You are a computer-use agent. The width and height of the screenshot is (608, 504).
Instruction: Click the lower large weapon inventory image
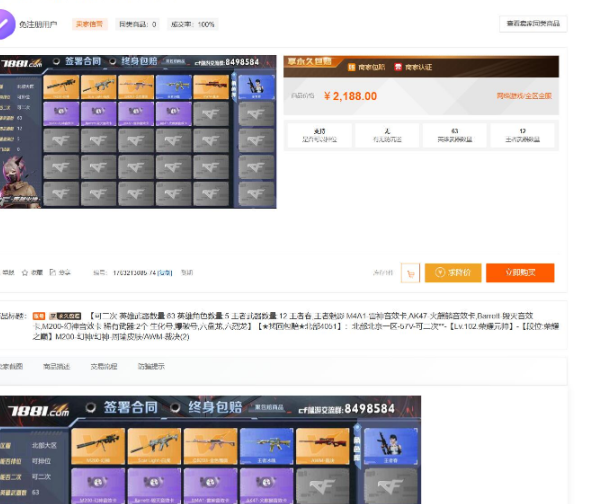tap(210, 450)
